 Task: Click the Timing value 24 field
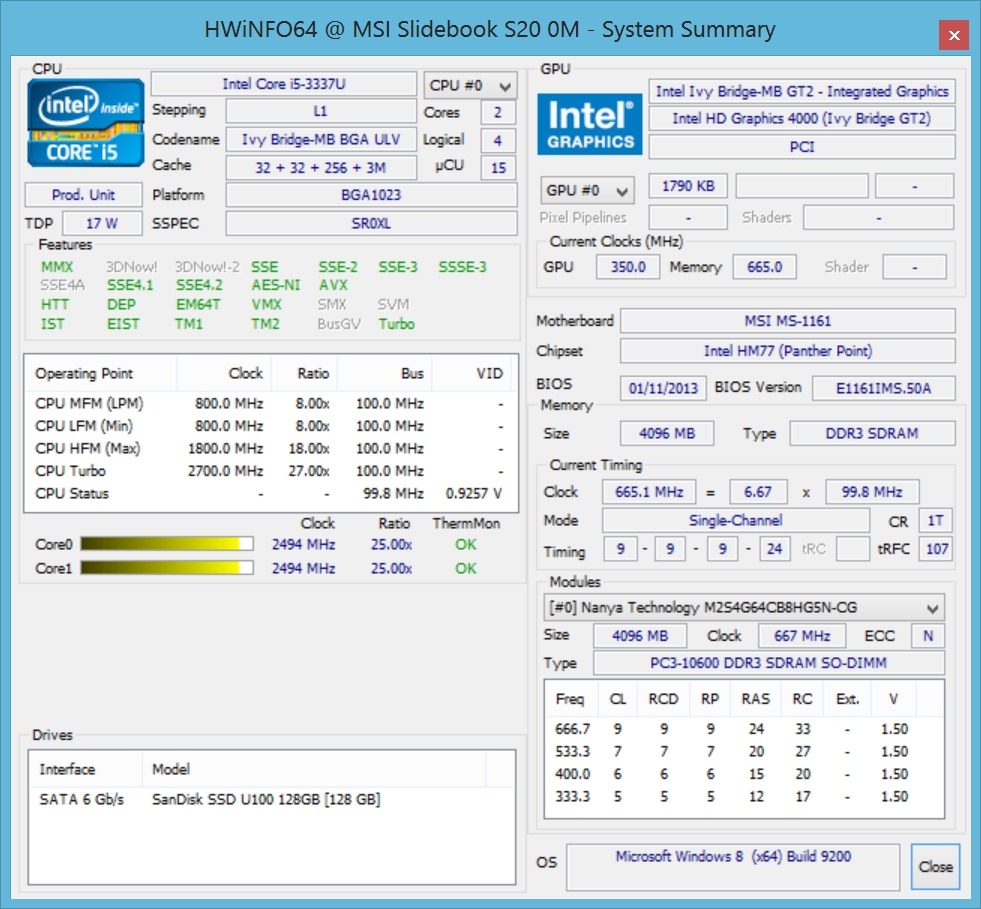[x=775, y=549]
